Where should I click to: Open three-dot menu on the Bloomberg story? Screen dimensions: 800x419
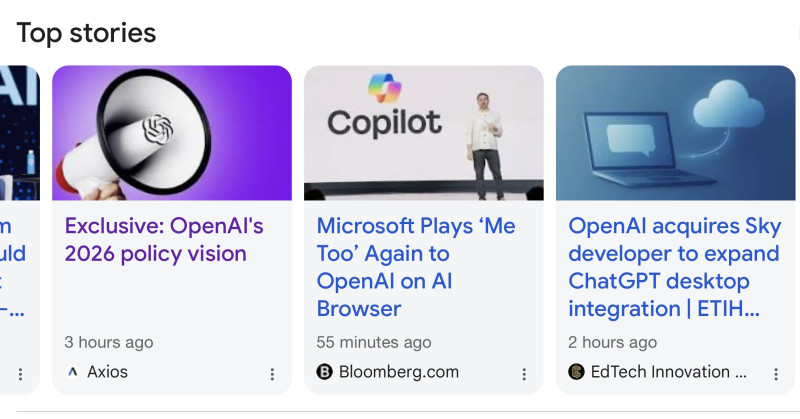tap(524, 374)
